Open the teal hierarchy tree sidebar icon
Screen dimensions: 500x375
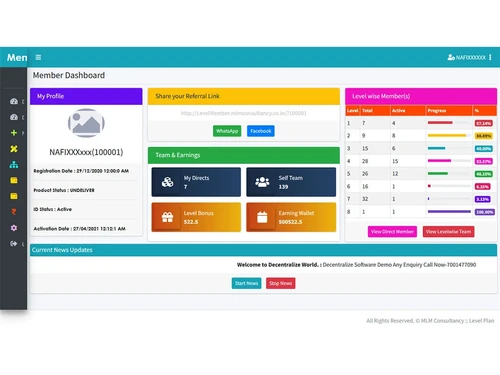coord(14,164)
